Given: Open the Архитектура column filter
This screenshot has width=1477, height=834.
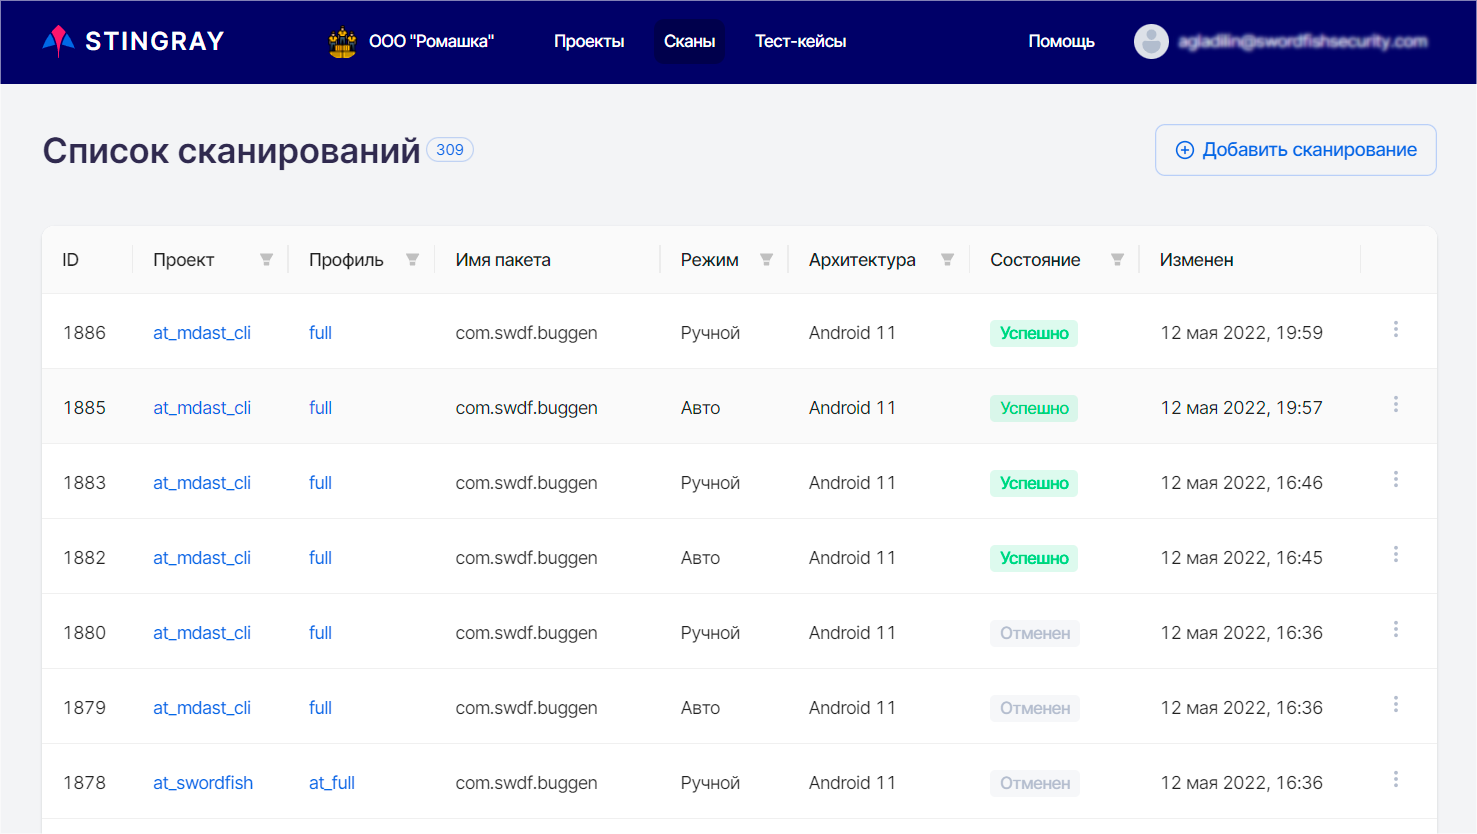Looking at the screenshot, I should point(947,260).
